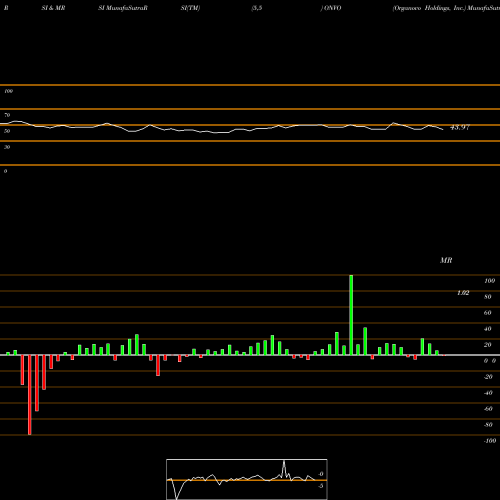
Task: Click the MR right-axis label 80
Action: [x=488, y=297]
